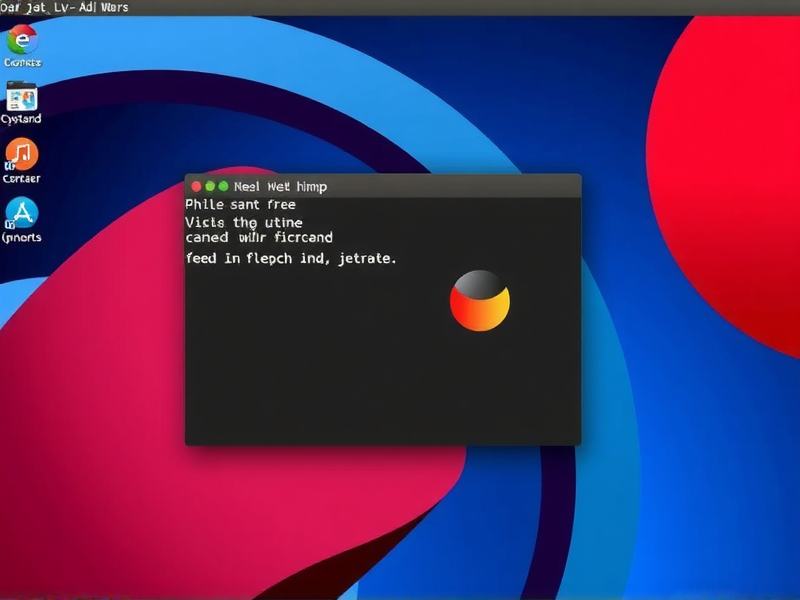The height and width of the screenshot is (600, 800).
Task: Expand the Wars menu at top right
Action: 117,8
